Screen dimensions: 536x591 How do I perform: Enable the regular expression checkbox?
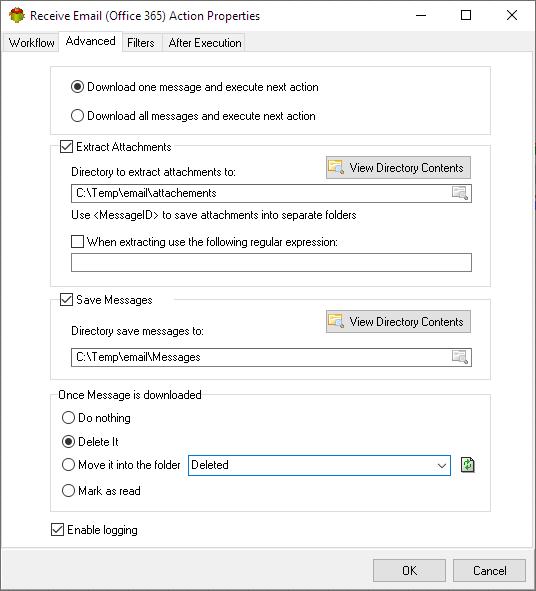[x=77, y=242]
